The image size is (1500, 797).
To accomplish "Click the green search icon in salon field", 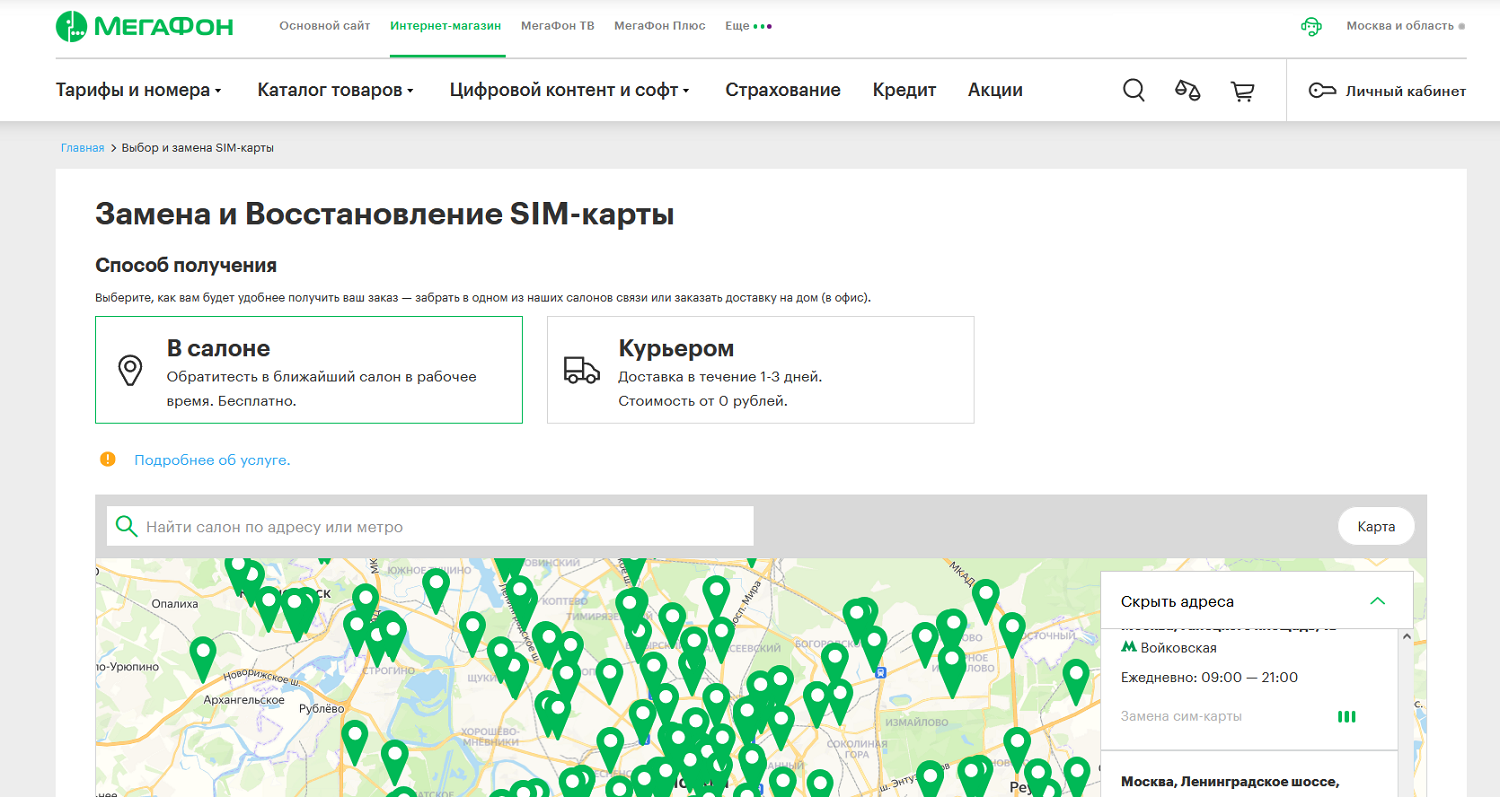I will (127, 526).
